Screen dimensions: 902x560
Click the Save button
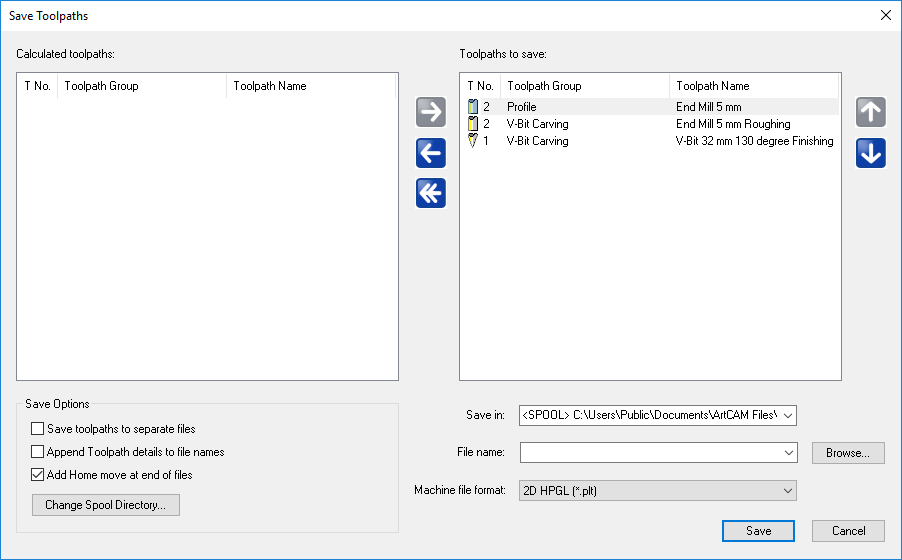pos(758,531)
